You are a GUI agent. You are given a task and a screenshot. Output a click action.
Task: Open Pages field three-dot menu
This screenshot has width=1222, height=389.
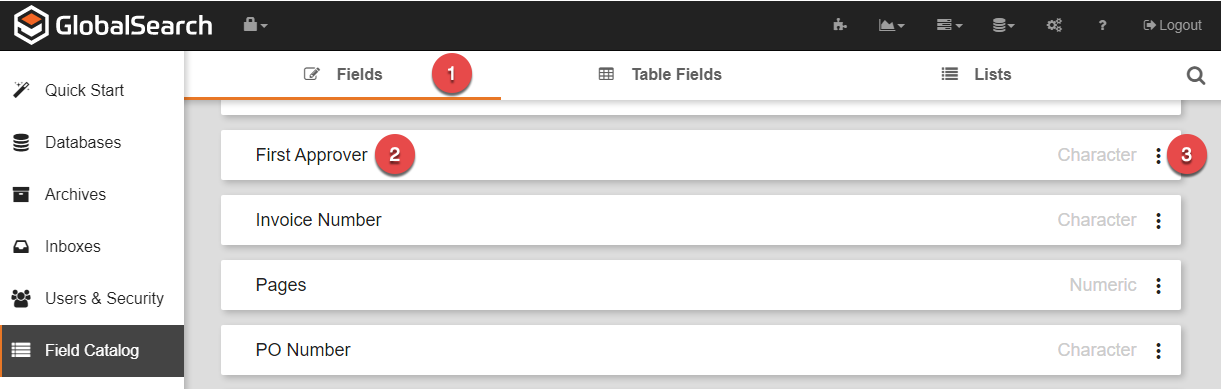tap(1158, 286)
